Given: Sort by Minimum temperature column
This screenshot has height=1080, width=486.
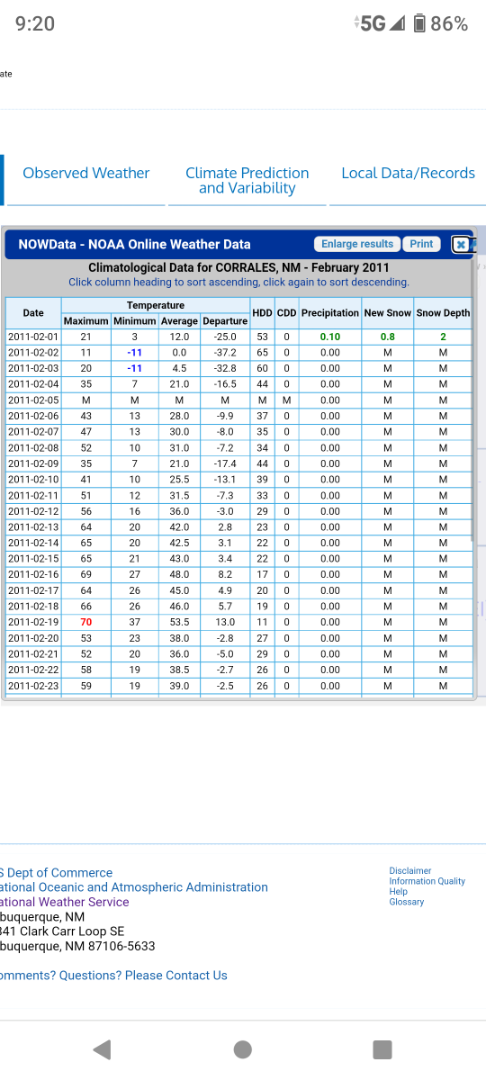Looking at the screenshot, I should pyautogui.click(x=135, y=321).
